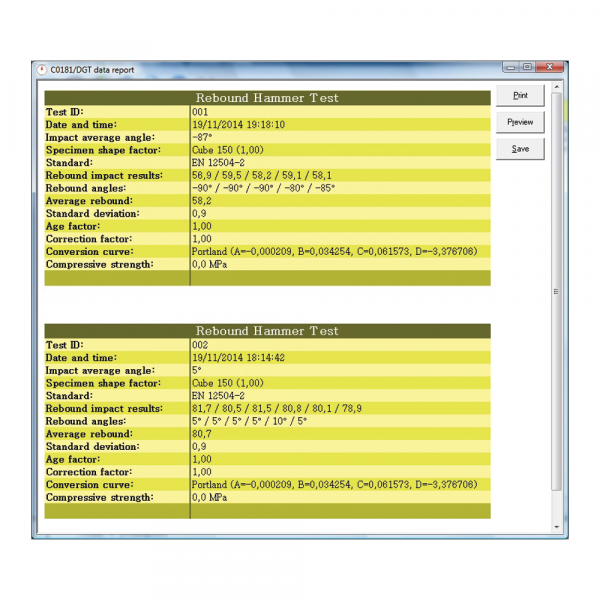Click the scrollbar up arrow

(557, 87)
